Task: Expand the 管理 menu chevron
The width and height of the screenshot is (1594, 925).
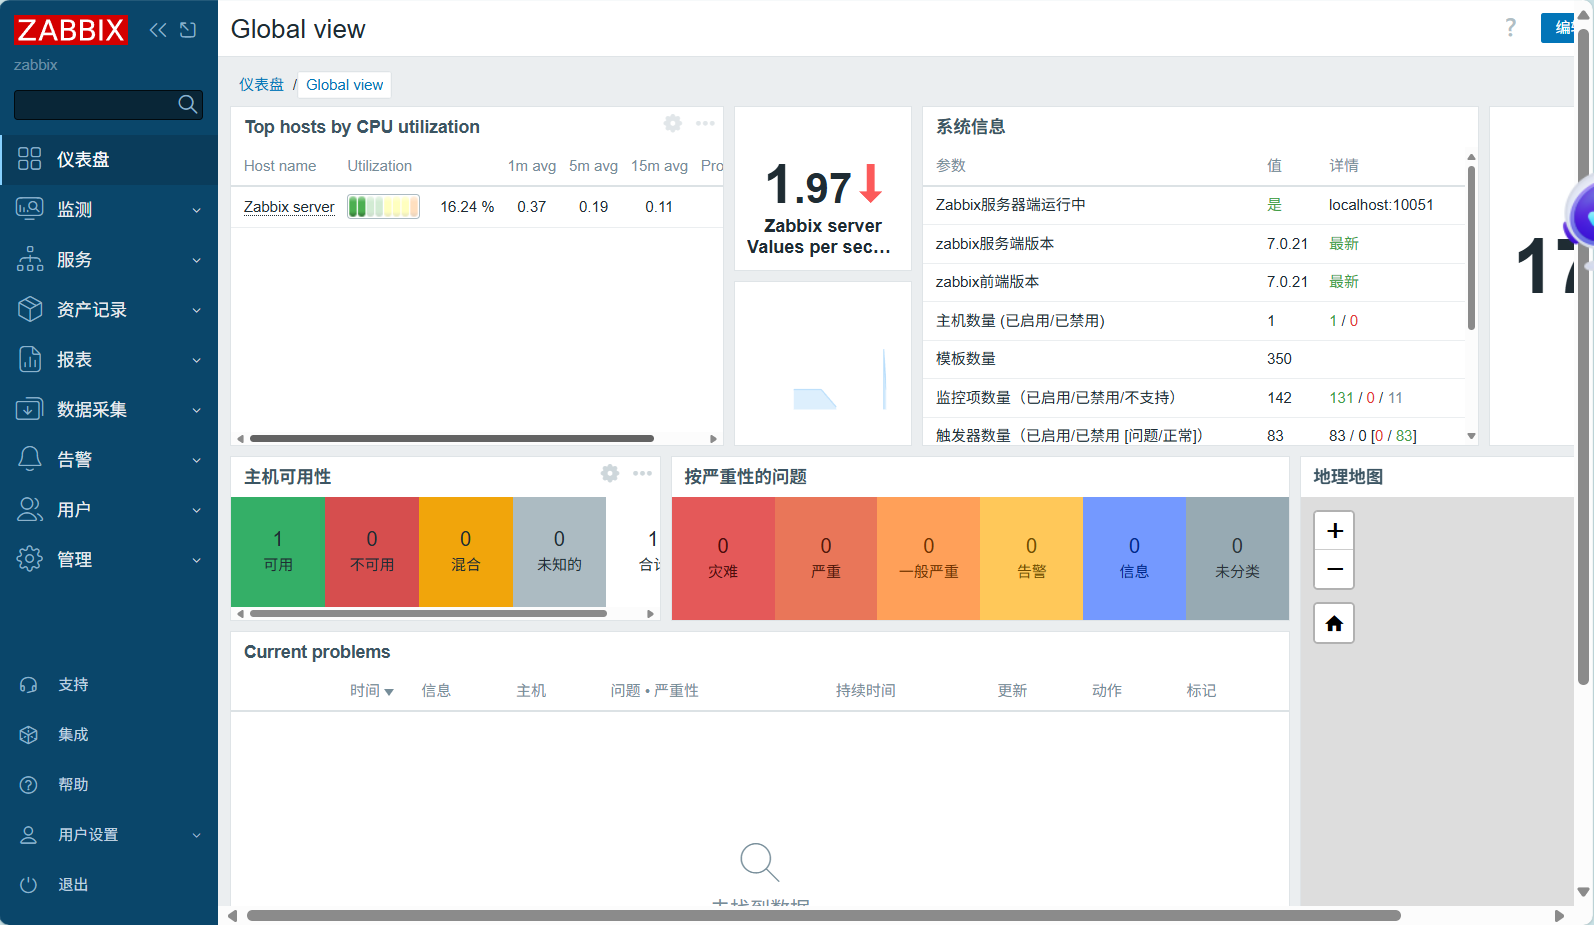Action: tap(196, 560)
